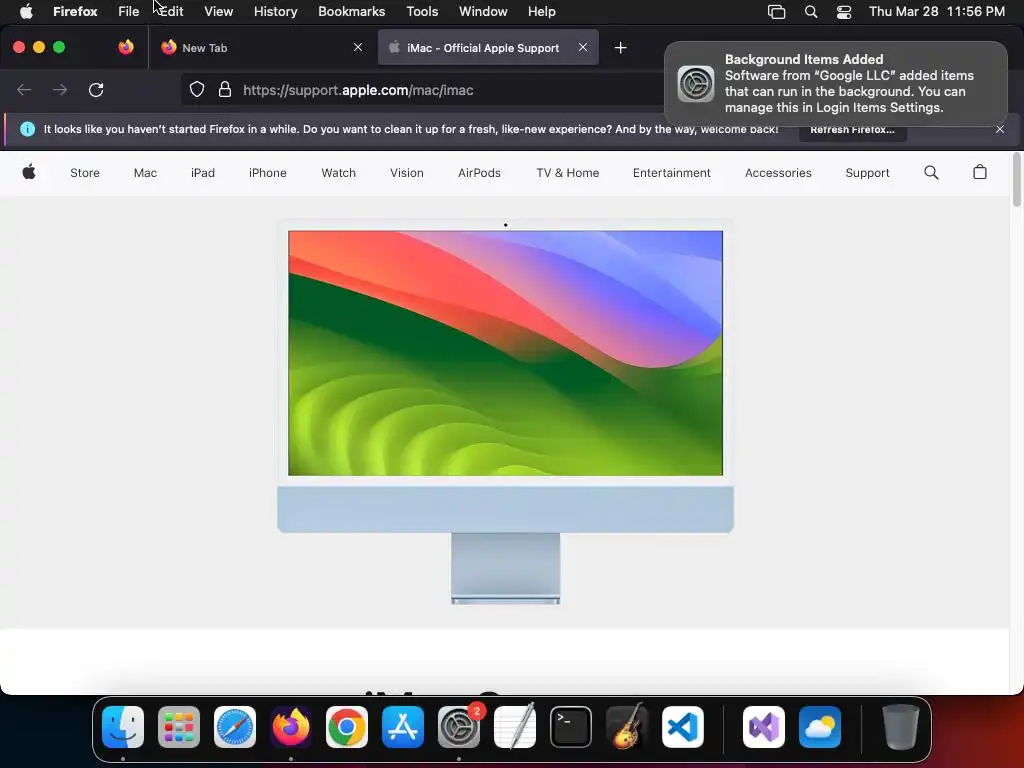Click the back navigation arrow
Image resolution: width=1024 pixels, height=768 pixels.
pos(24,89)
